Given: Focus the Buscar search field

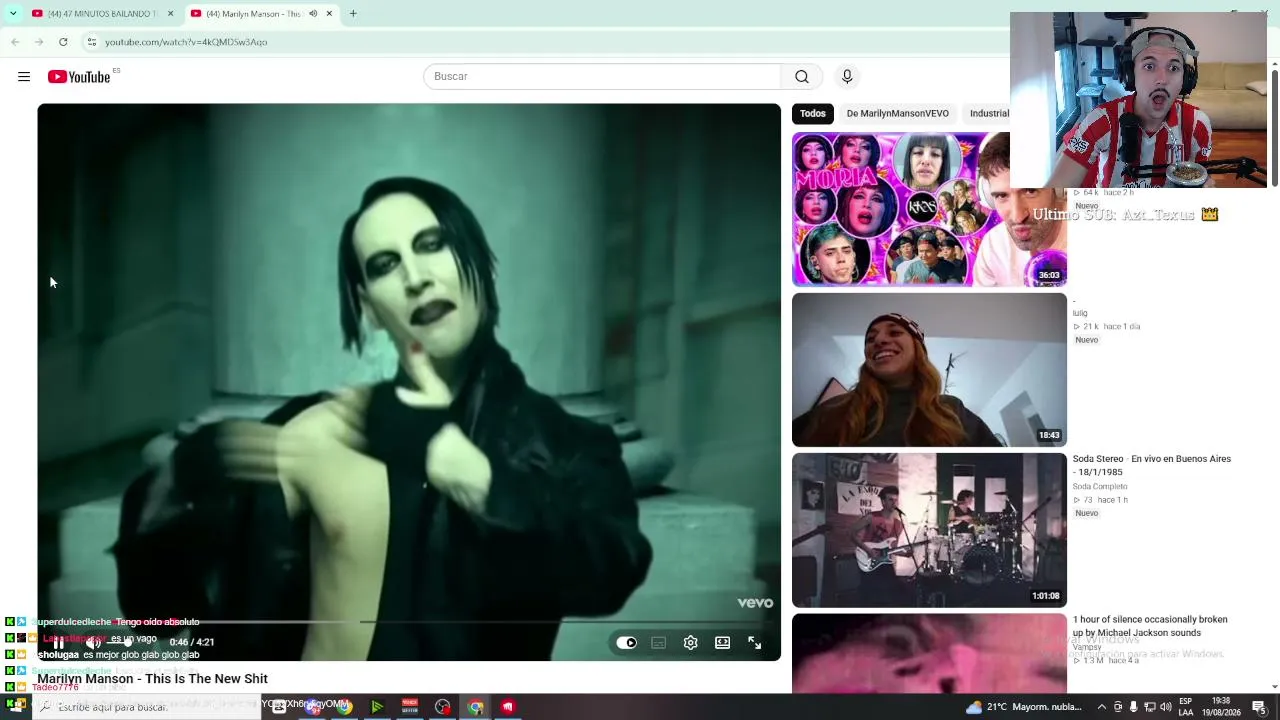Looking at the screenshot, I should coord(602,77).
